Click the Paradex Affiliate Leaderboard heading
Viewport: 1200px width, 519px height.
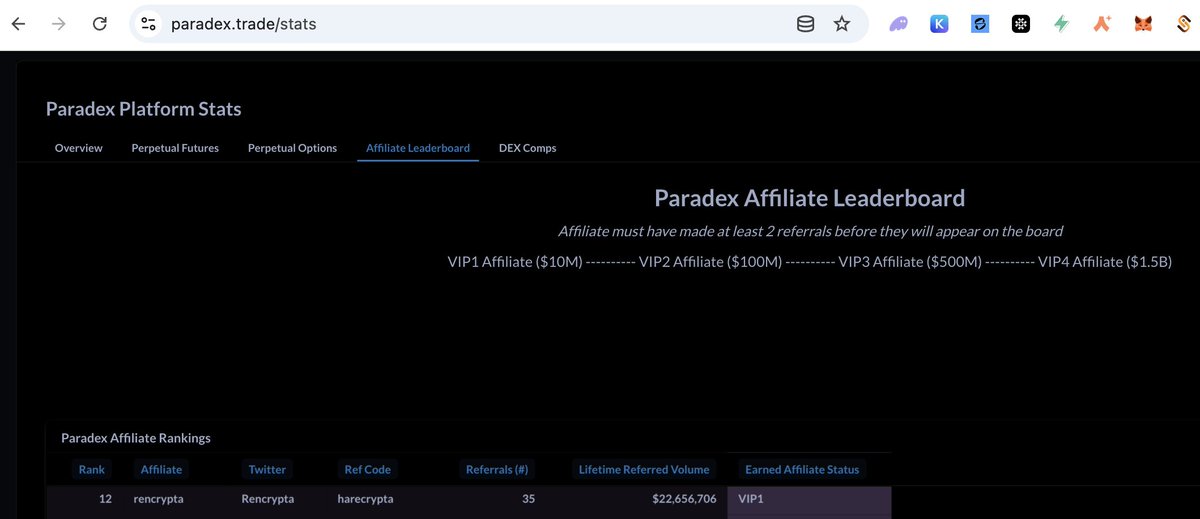coord(809,198)
